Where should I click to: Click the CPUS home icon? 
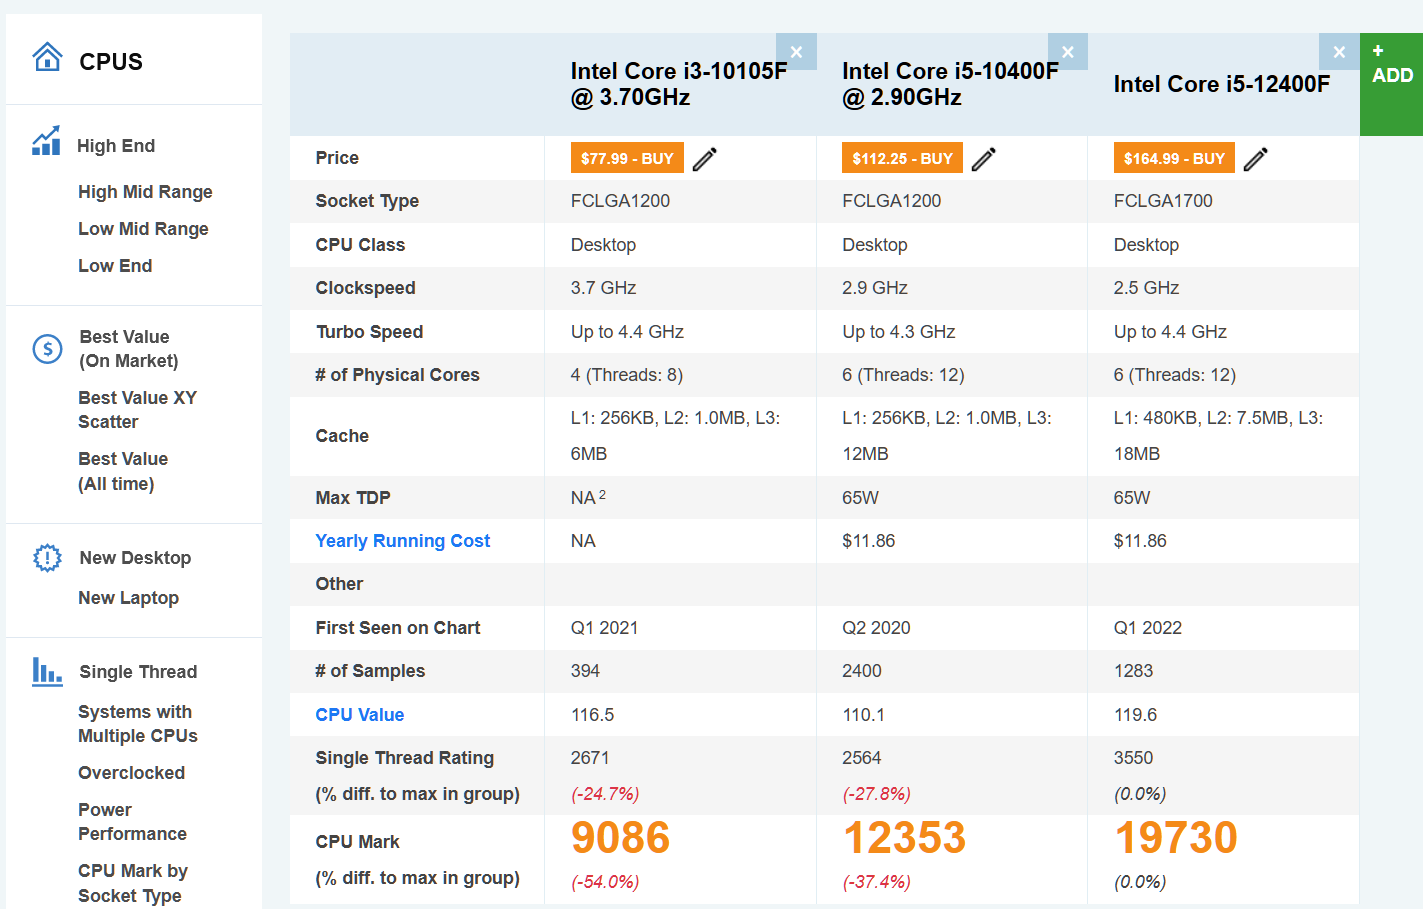[47, 57]
